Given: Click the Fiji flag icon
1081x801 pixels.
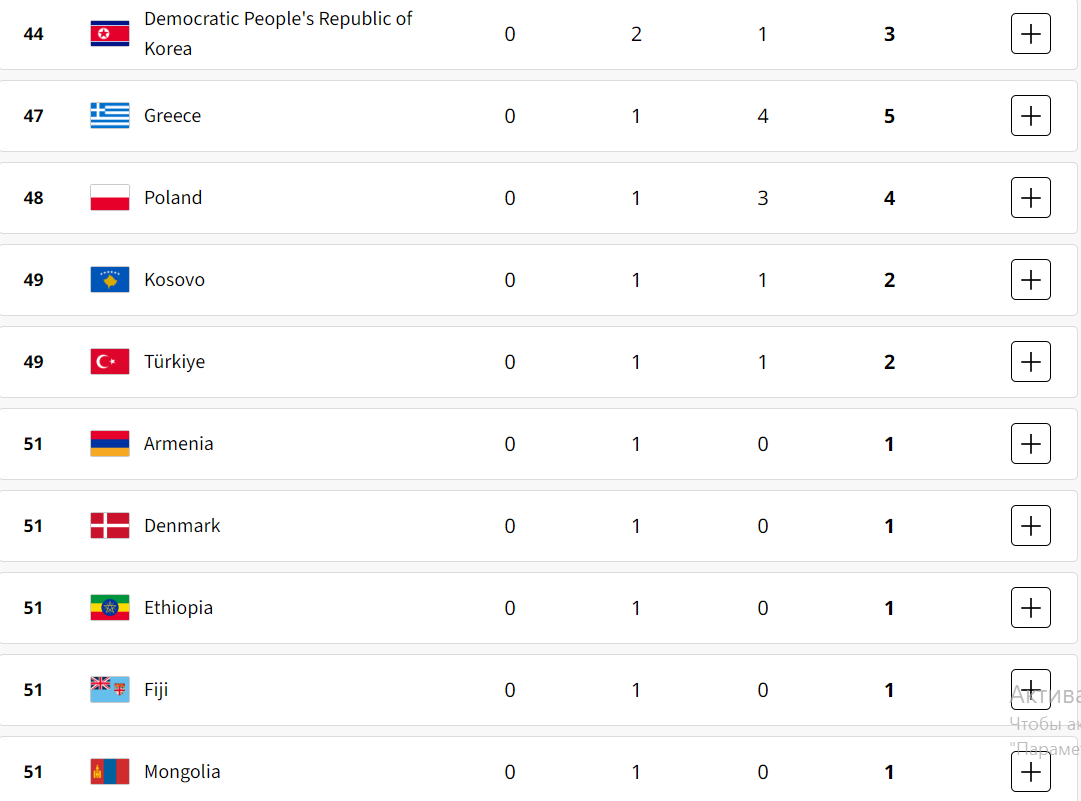Looking at the screenshot, I should coord(110,690).
